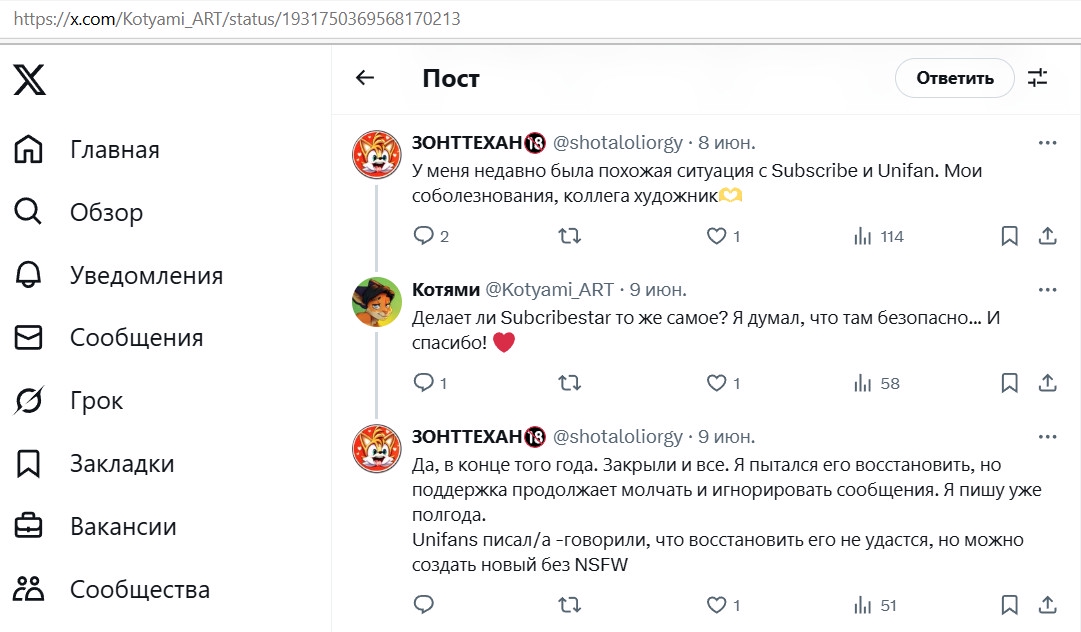Reply to the Котями comment
This screenshot has width=1081, height=632.
click(424, 383)
